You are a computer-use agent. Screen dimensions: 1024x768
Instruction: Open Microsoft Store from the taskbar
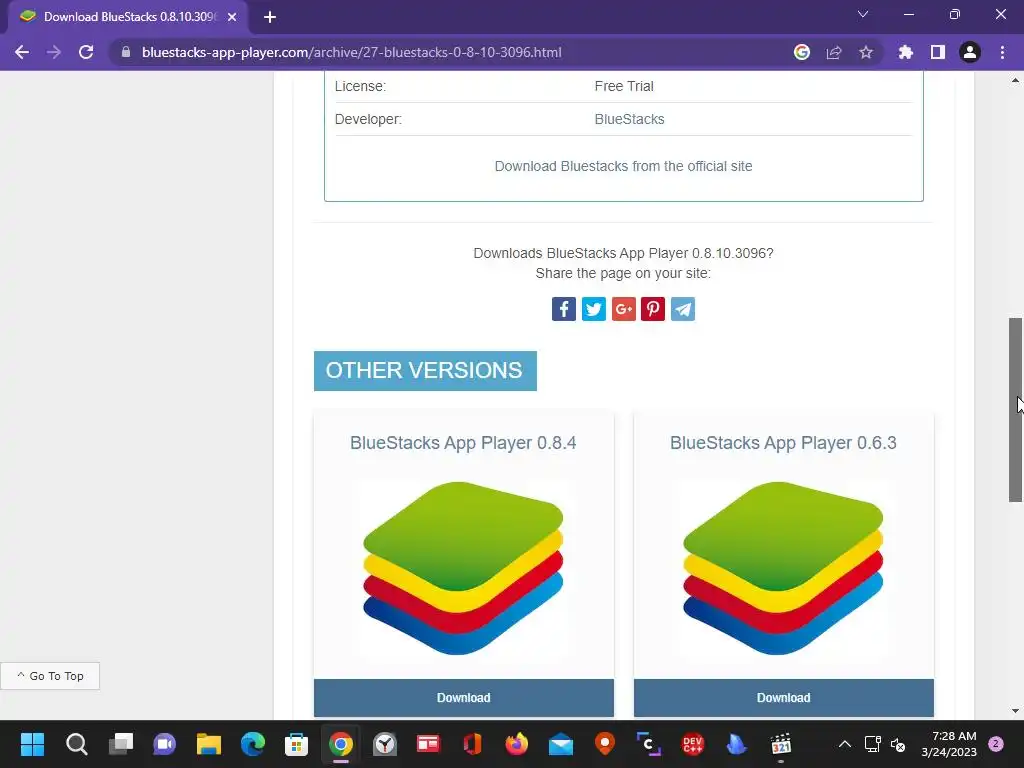(x=296, y=744)
